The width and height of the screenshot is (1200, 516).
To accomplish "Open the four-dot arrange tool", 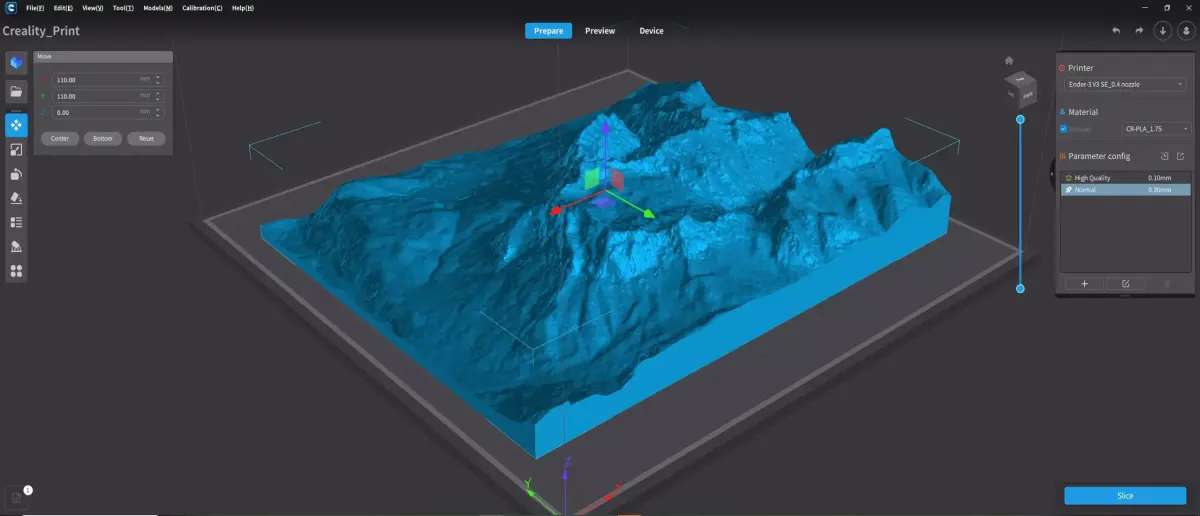I will 16,270.
